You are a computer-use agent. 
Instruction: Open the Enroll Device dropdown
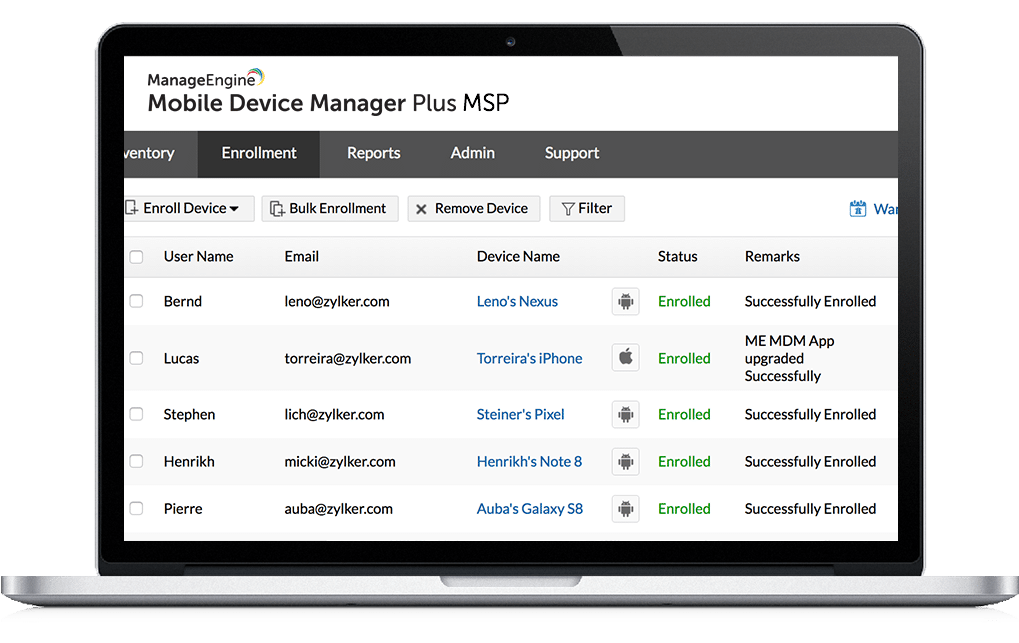coord(189,209)
